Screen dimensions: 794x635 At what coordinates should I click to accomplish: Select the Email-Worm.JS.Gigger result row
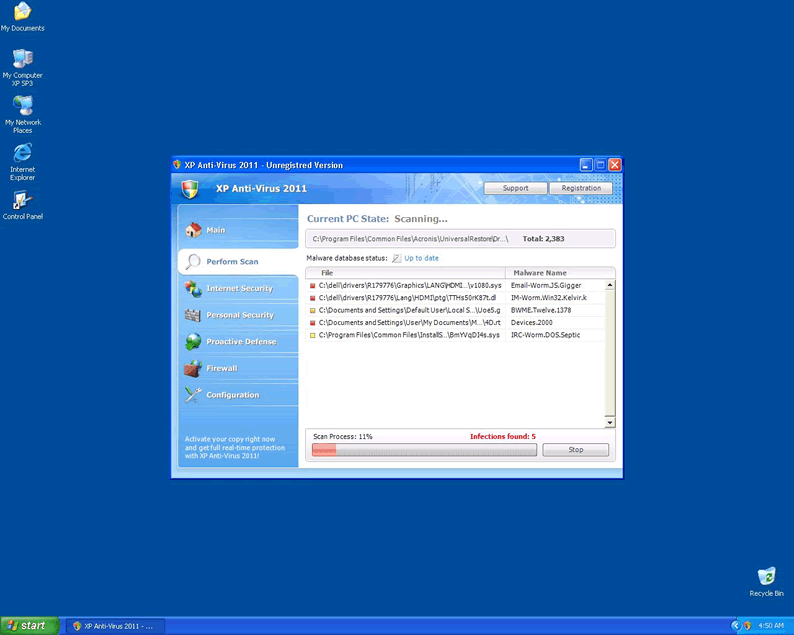pyautogui.click(x=455, y=286)
